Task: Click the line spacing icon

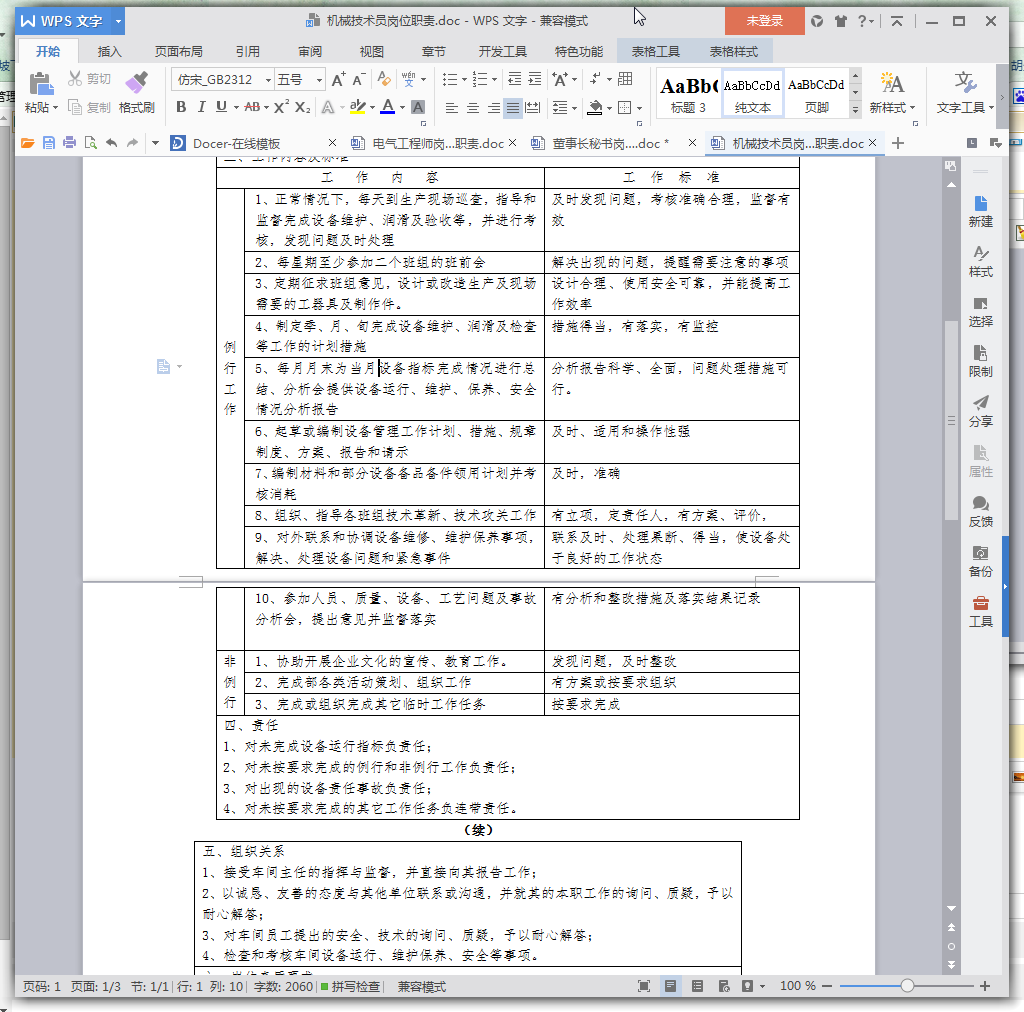Action: [x=559, y=108]
